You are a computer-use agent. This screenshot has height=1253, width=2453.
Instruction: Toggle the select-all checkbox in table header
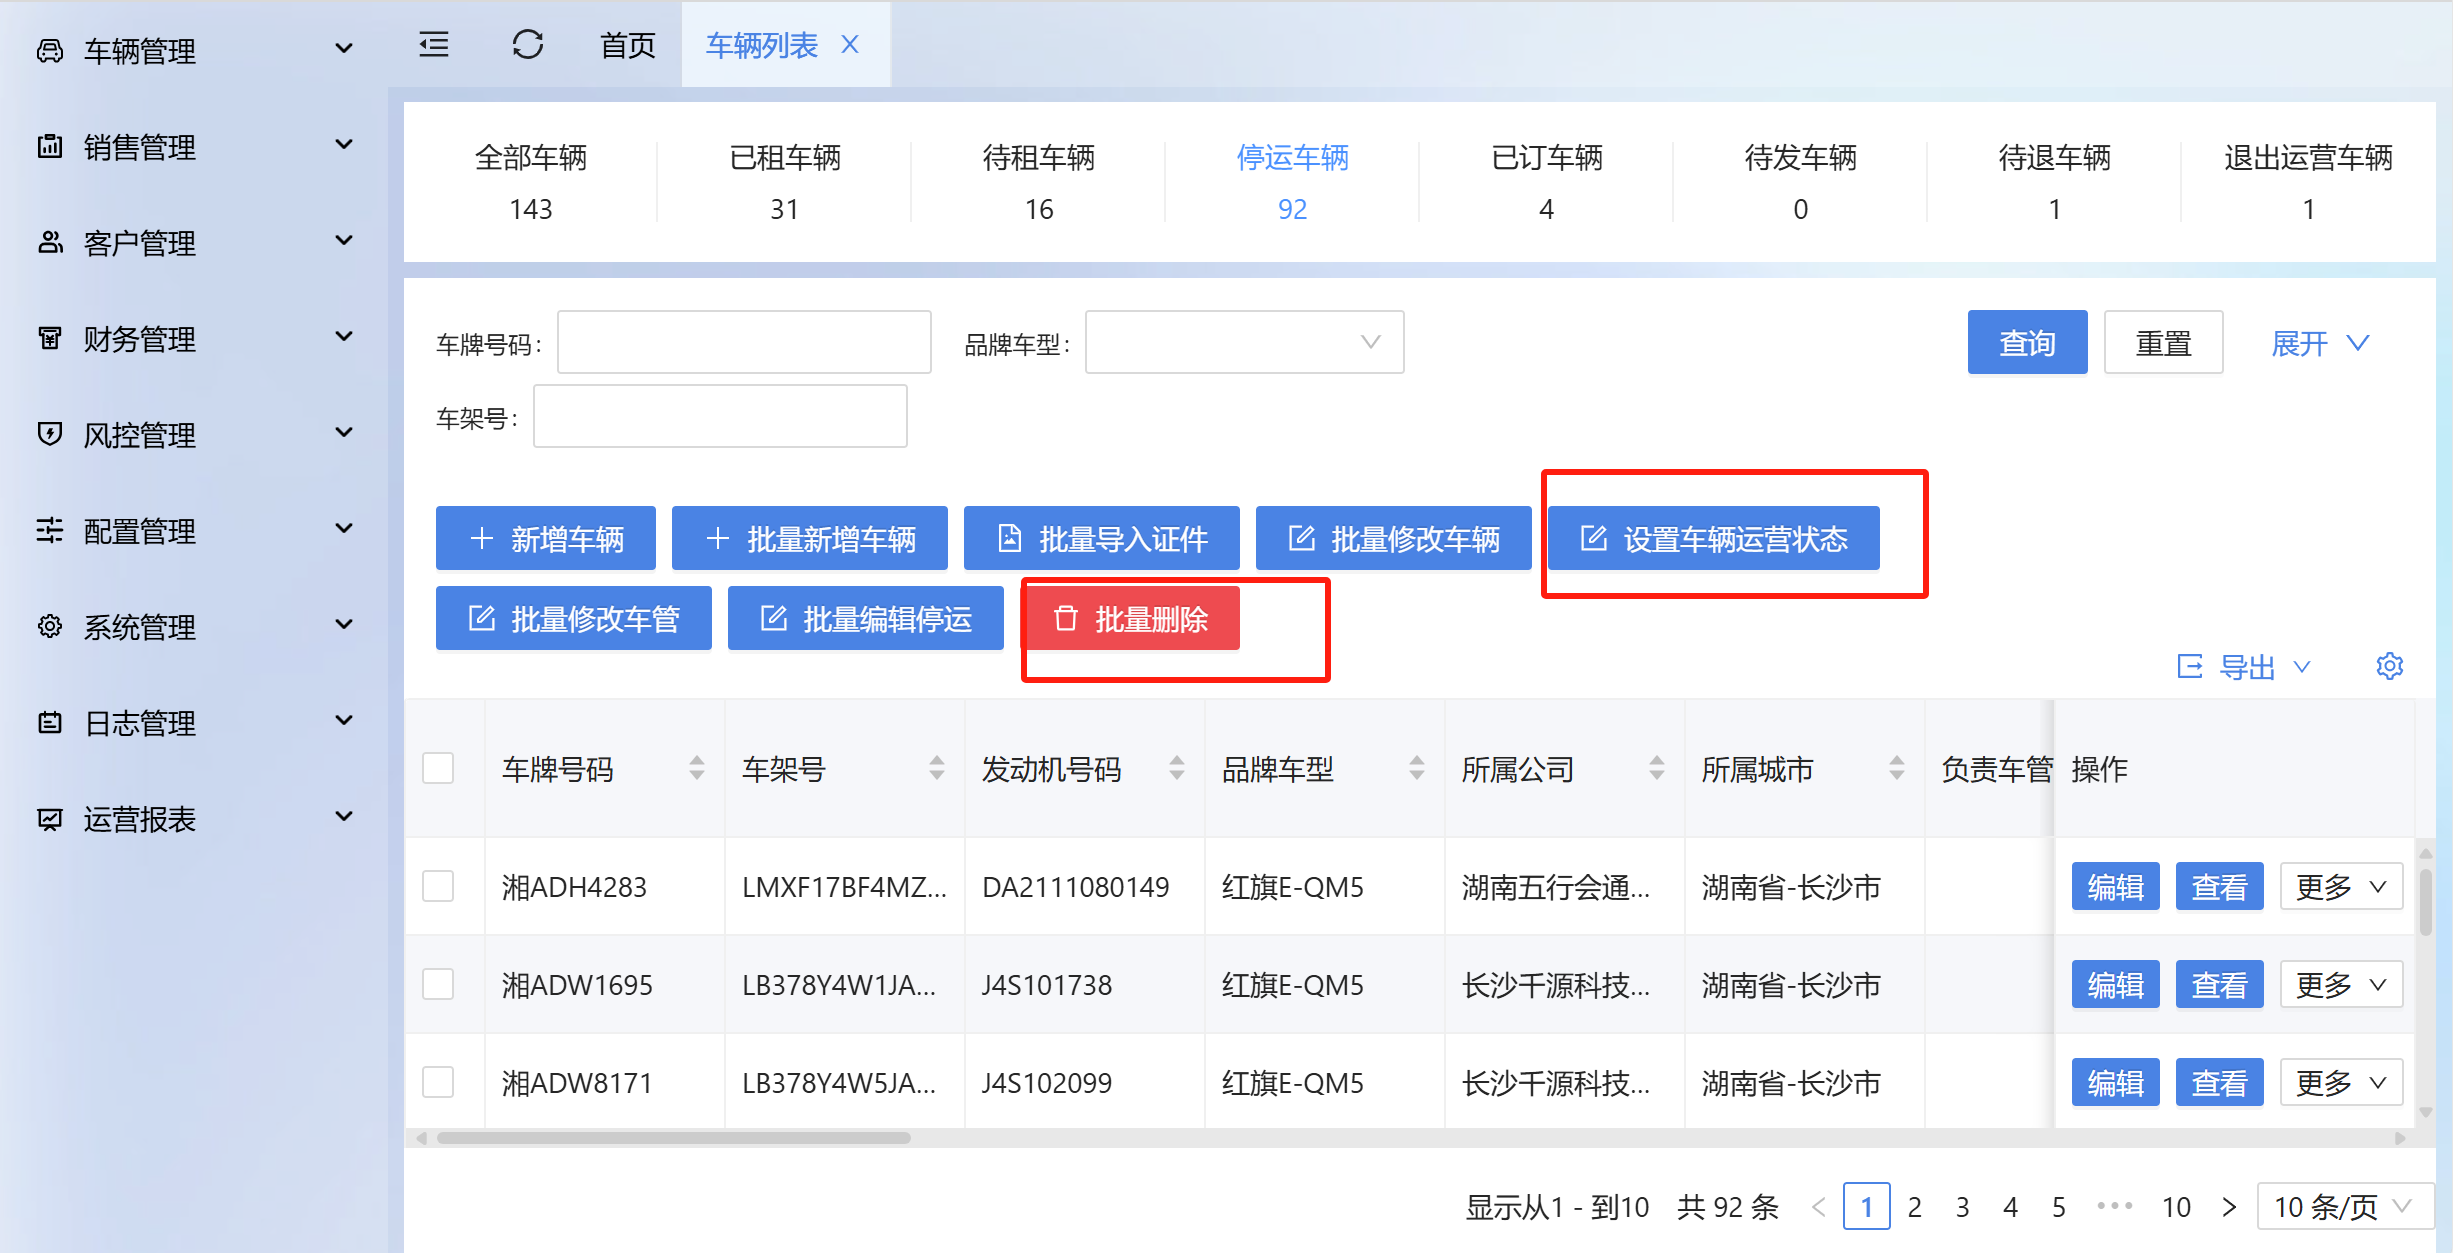[438, 768]
